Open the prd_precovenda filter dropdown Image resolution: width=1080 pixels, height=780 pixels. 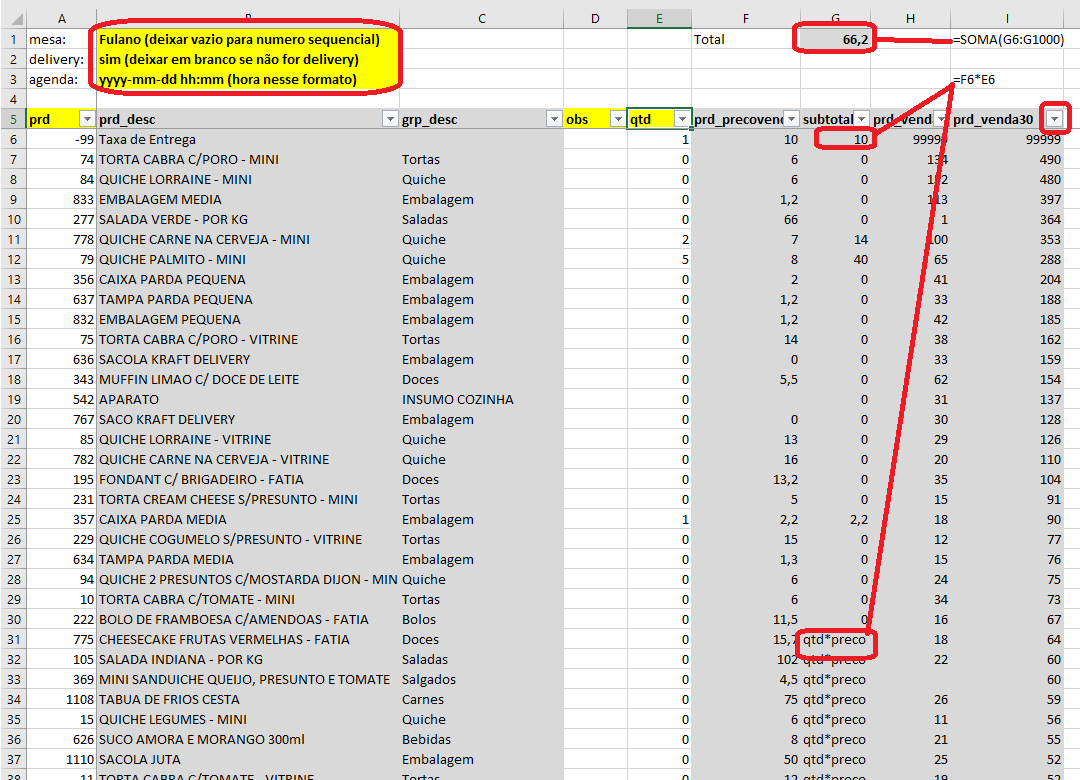tap(791, 119)
